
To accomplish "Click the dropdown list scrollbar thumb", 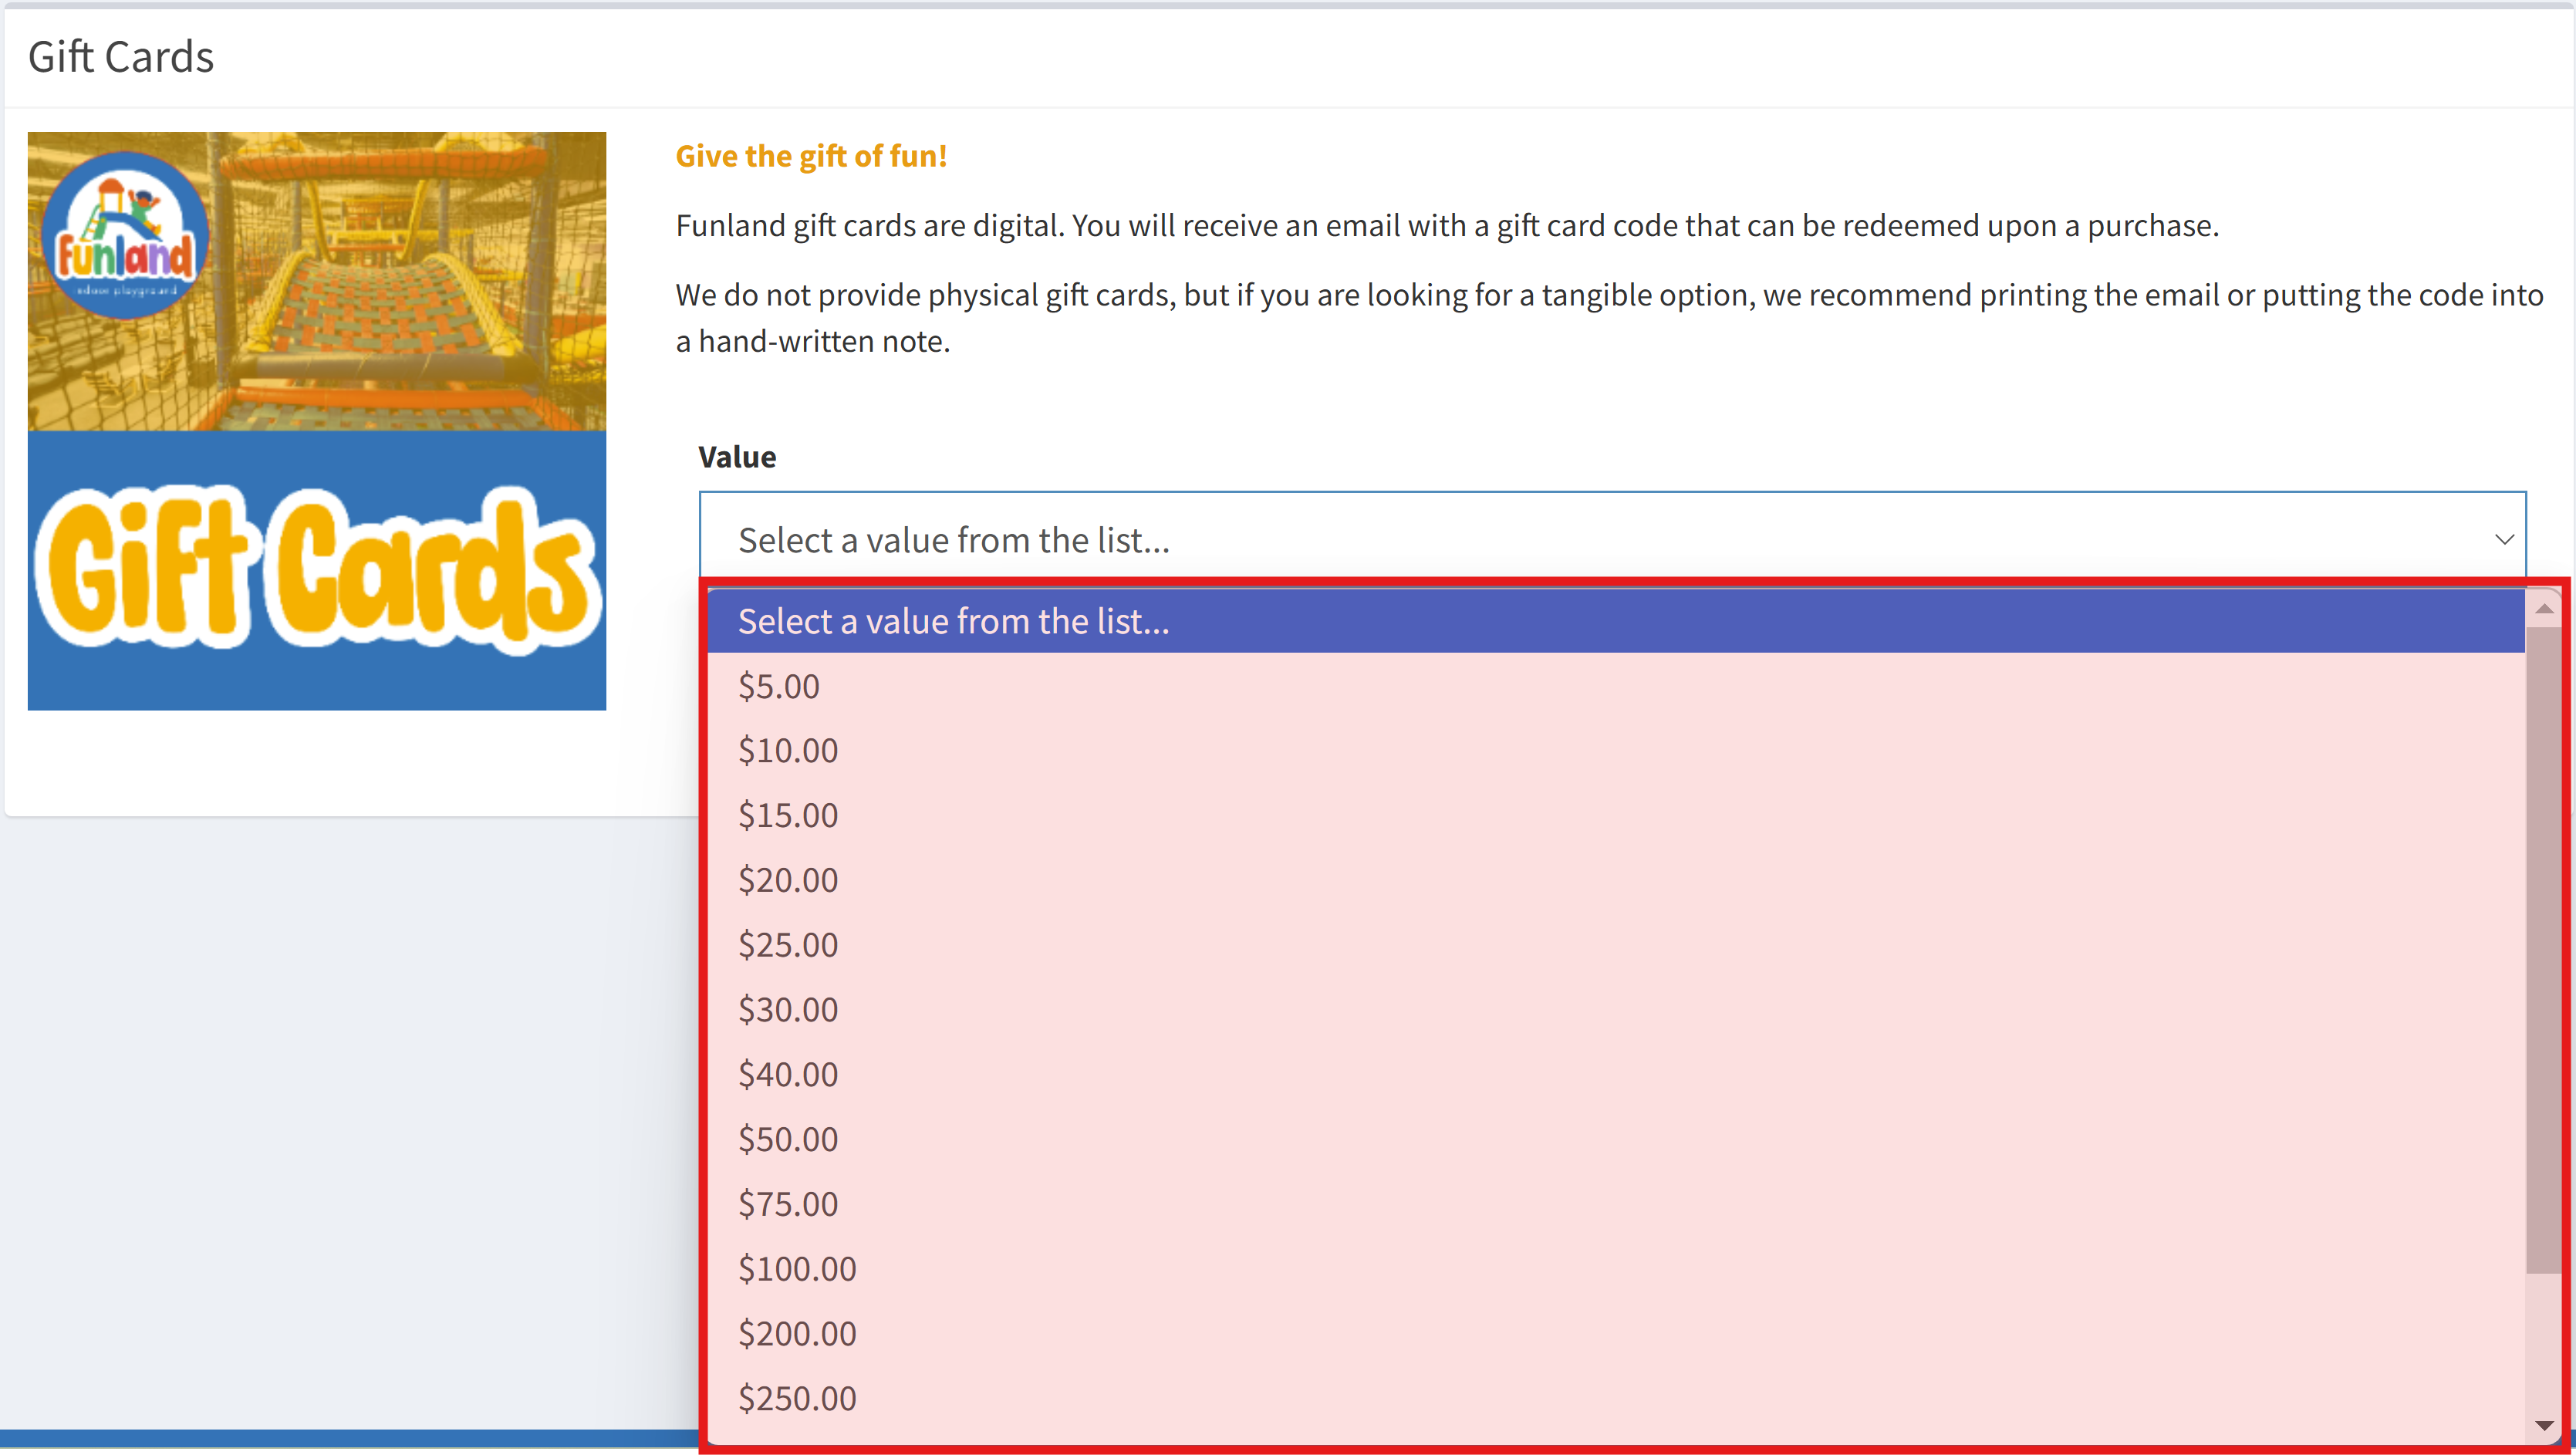I will click(2544, 950).
